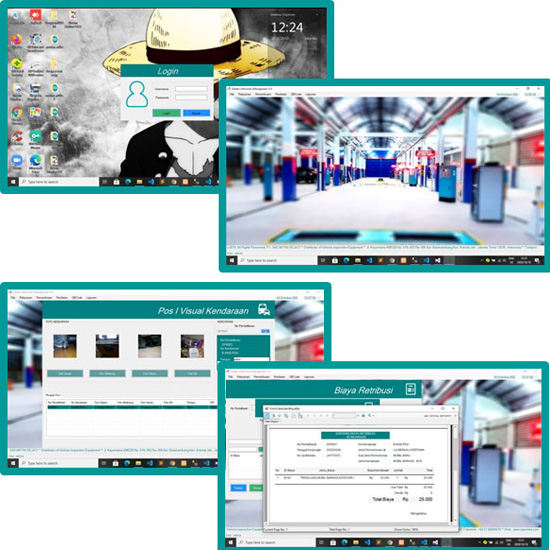The width and height of the screenshot is (550, 550).
Task: Select second vehicle photo in Pos I window
Action: tap(107, 346)
